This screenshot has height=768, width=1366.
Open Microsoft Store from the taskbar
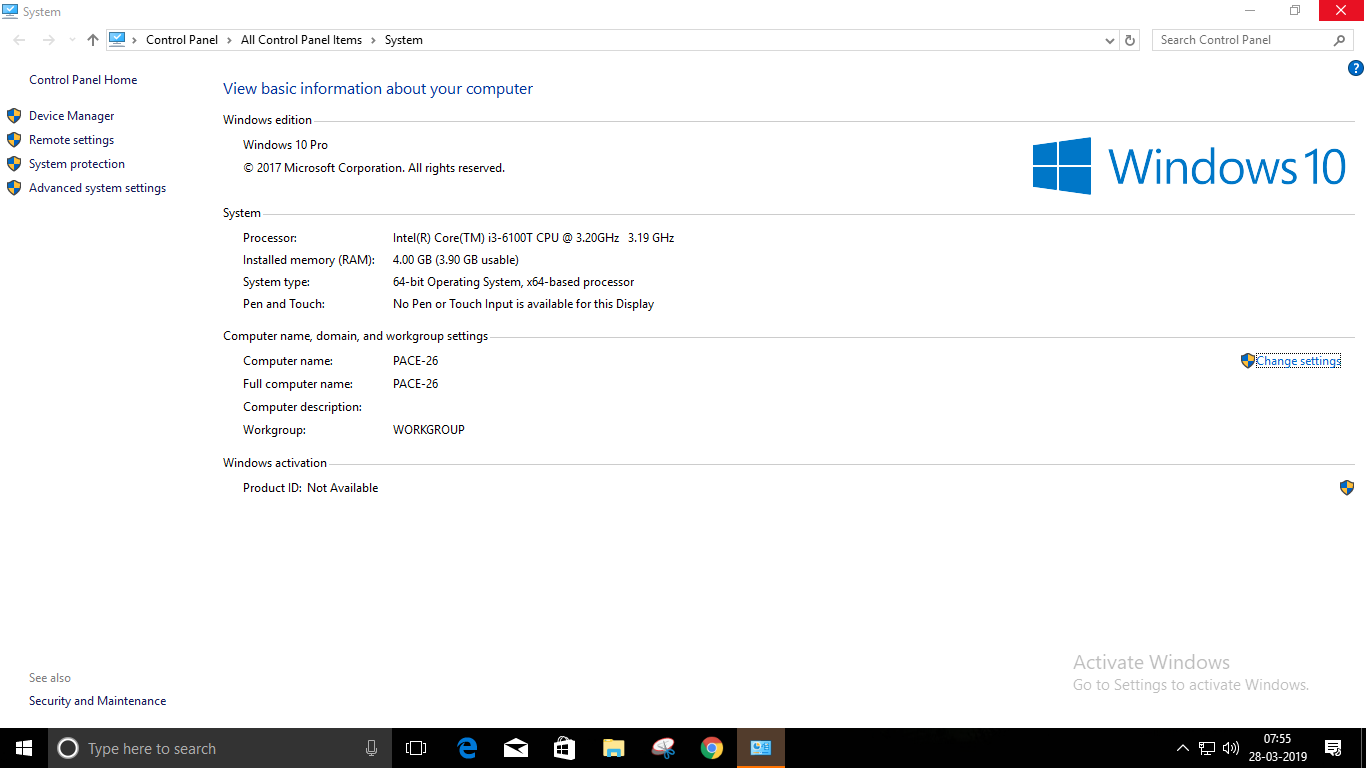(565, 748)
